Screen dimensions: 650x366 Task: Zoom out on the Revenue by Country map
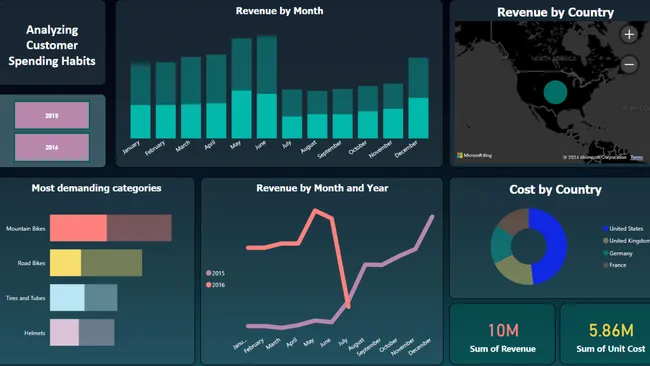tap(629, 64)
